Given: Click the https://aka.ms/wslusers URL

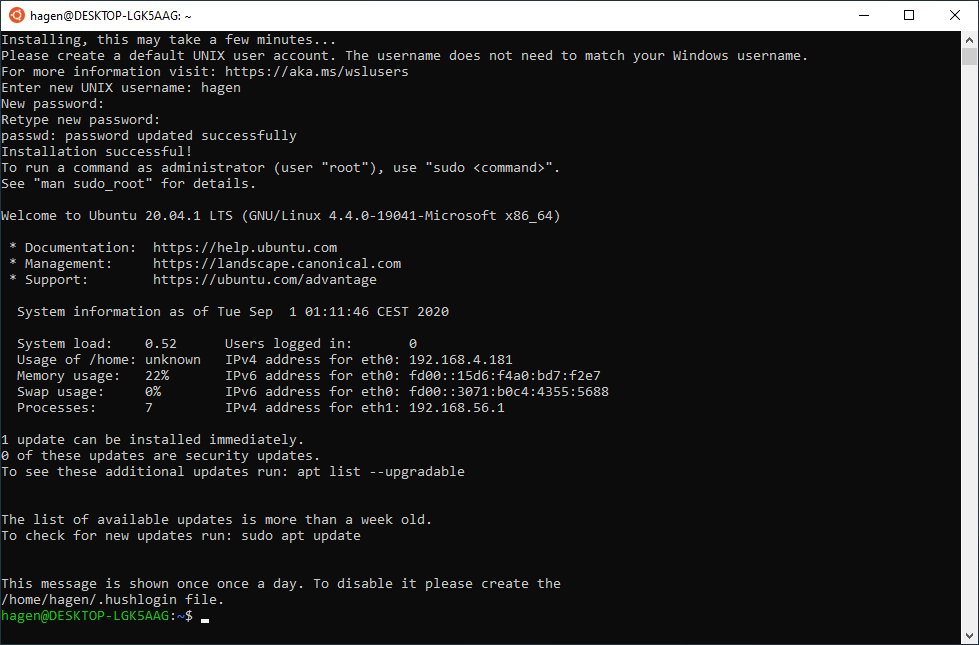Looking at the screenshot, I should pyautogui.click(x=317, y=72).
